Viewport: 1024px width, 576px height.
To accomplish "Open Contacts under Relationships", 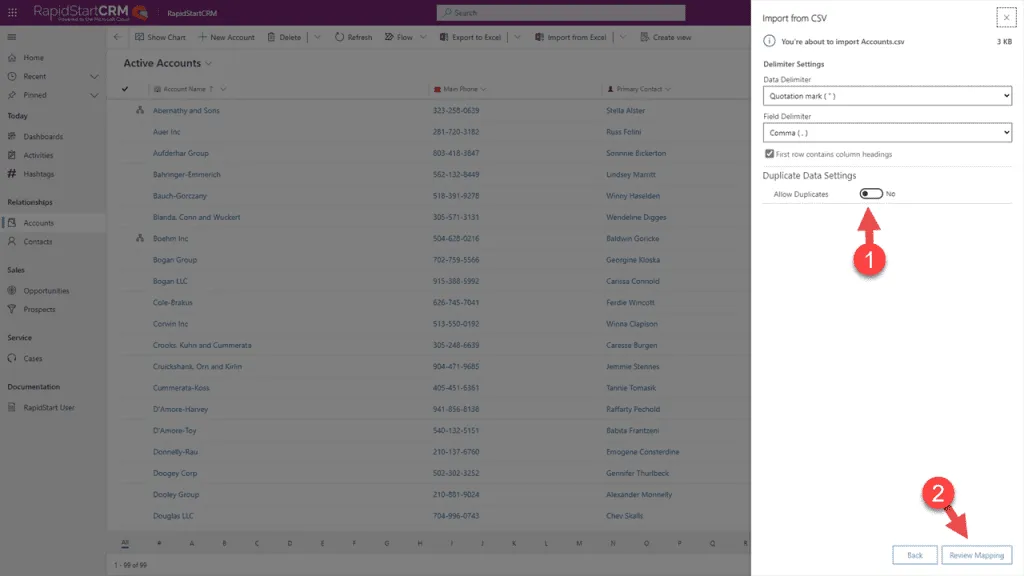I will (45, 240).
